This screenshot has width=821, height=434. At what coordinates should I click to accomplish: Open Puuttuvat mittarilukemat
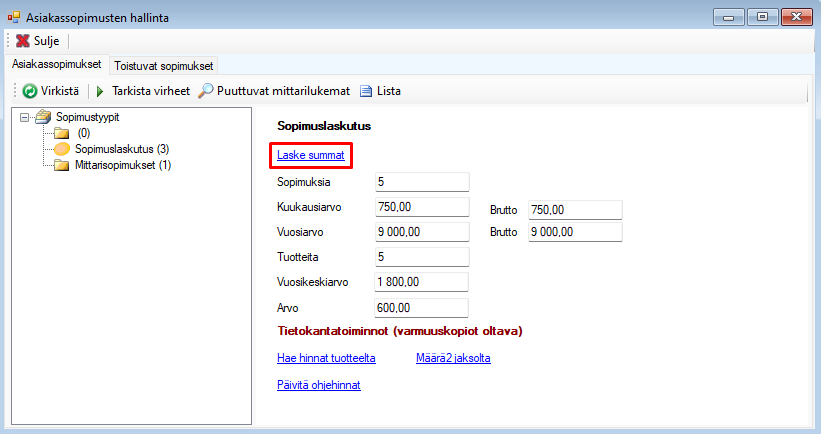[x=283, y=91]
